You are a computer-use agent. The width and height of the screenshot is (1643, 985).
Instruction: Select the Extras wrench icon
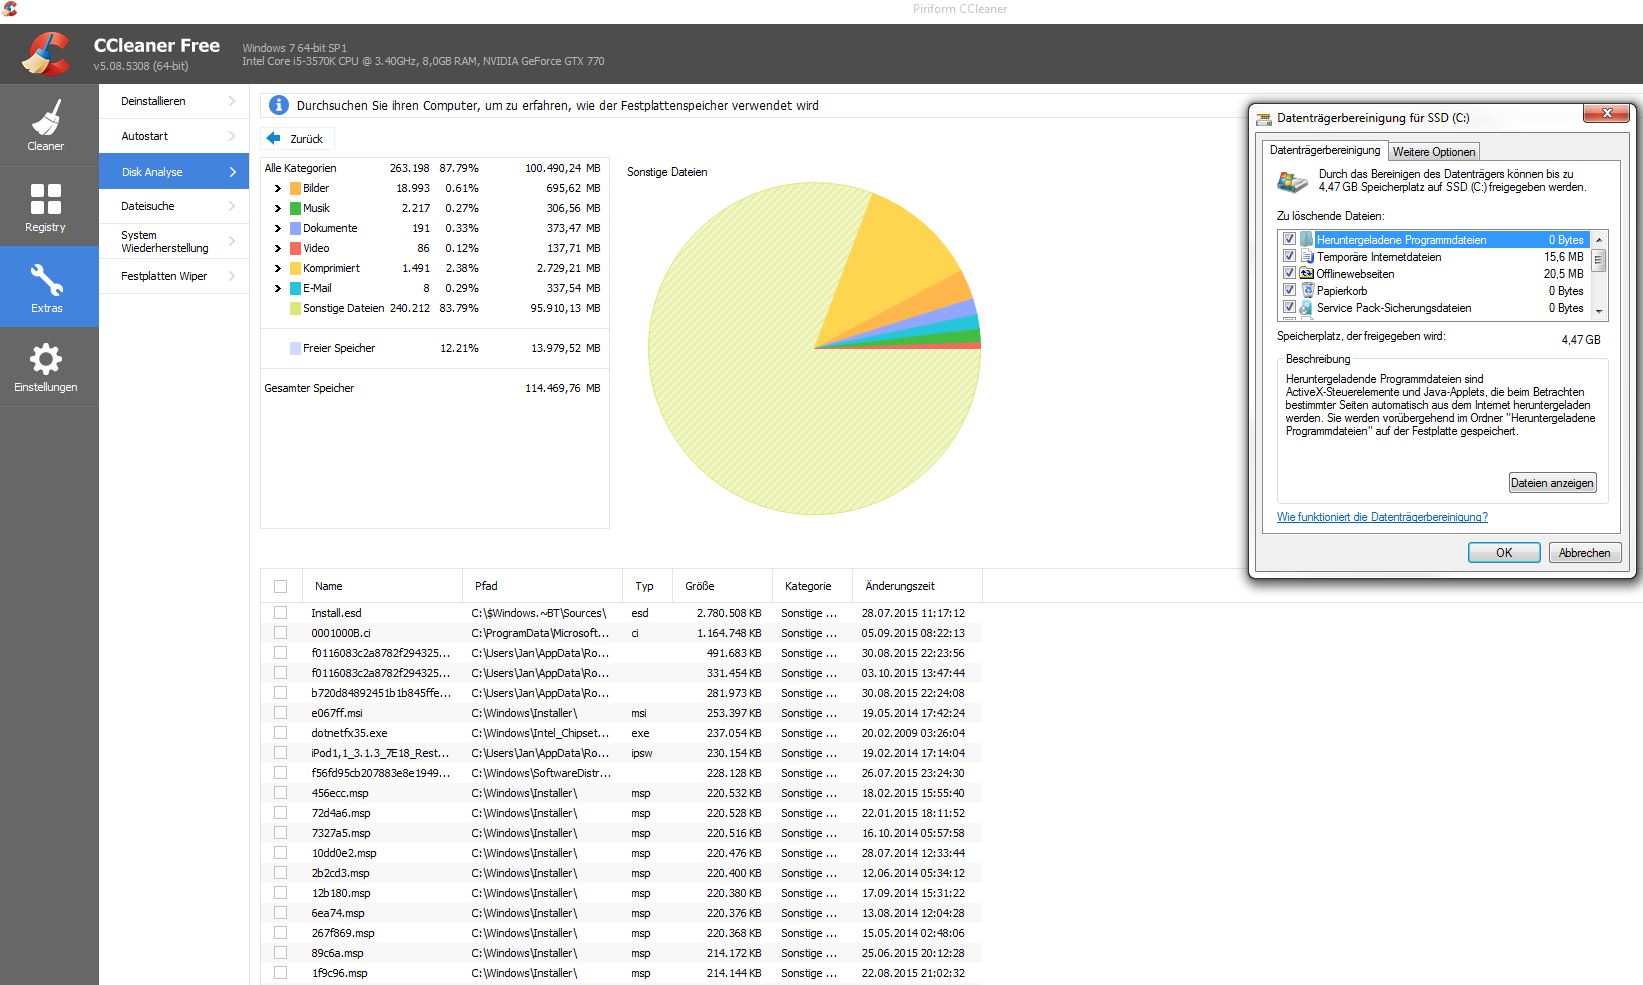pos(46,281)
